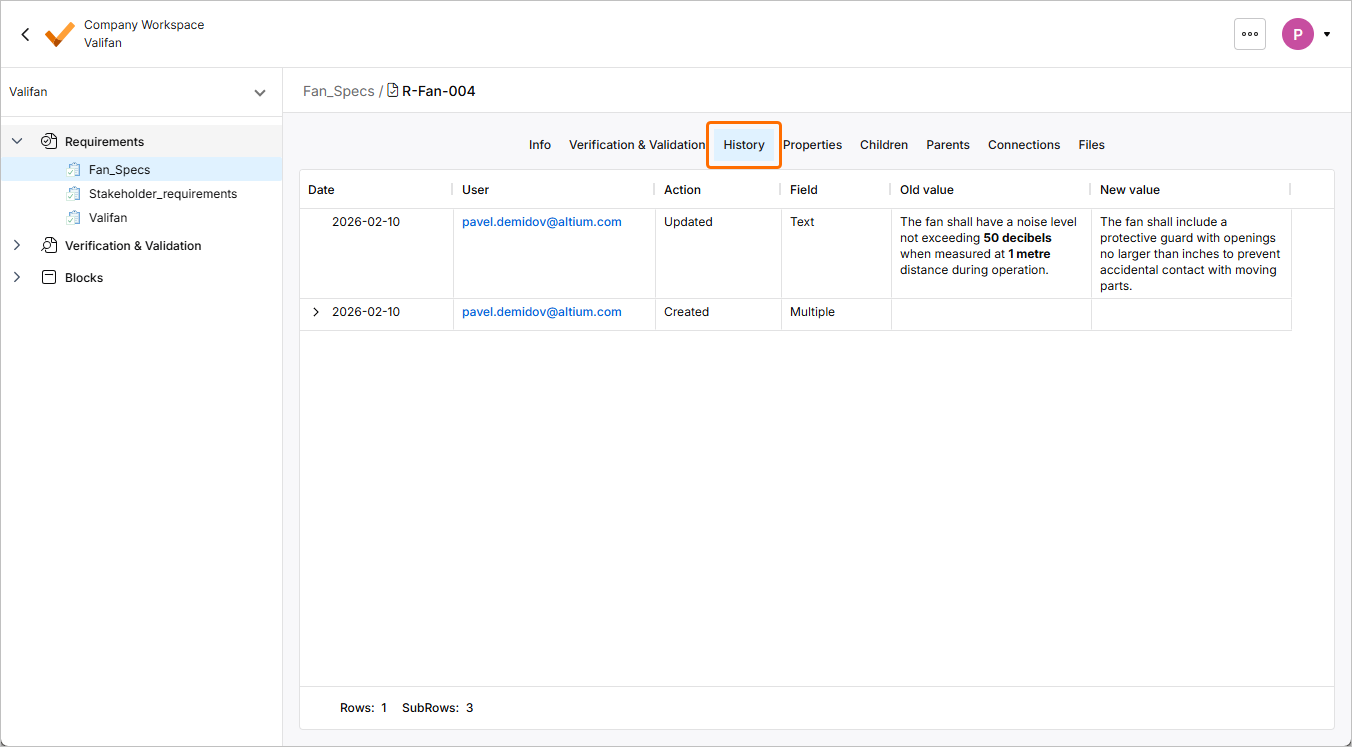This screenshot has height=747, width=1352.
Task: Click the new value protective guard text
Action: click(1190, 254)
